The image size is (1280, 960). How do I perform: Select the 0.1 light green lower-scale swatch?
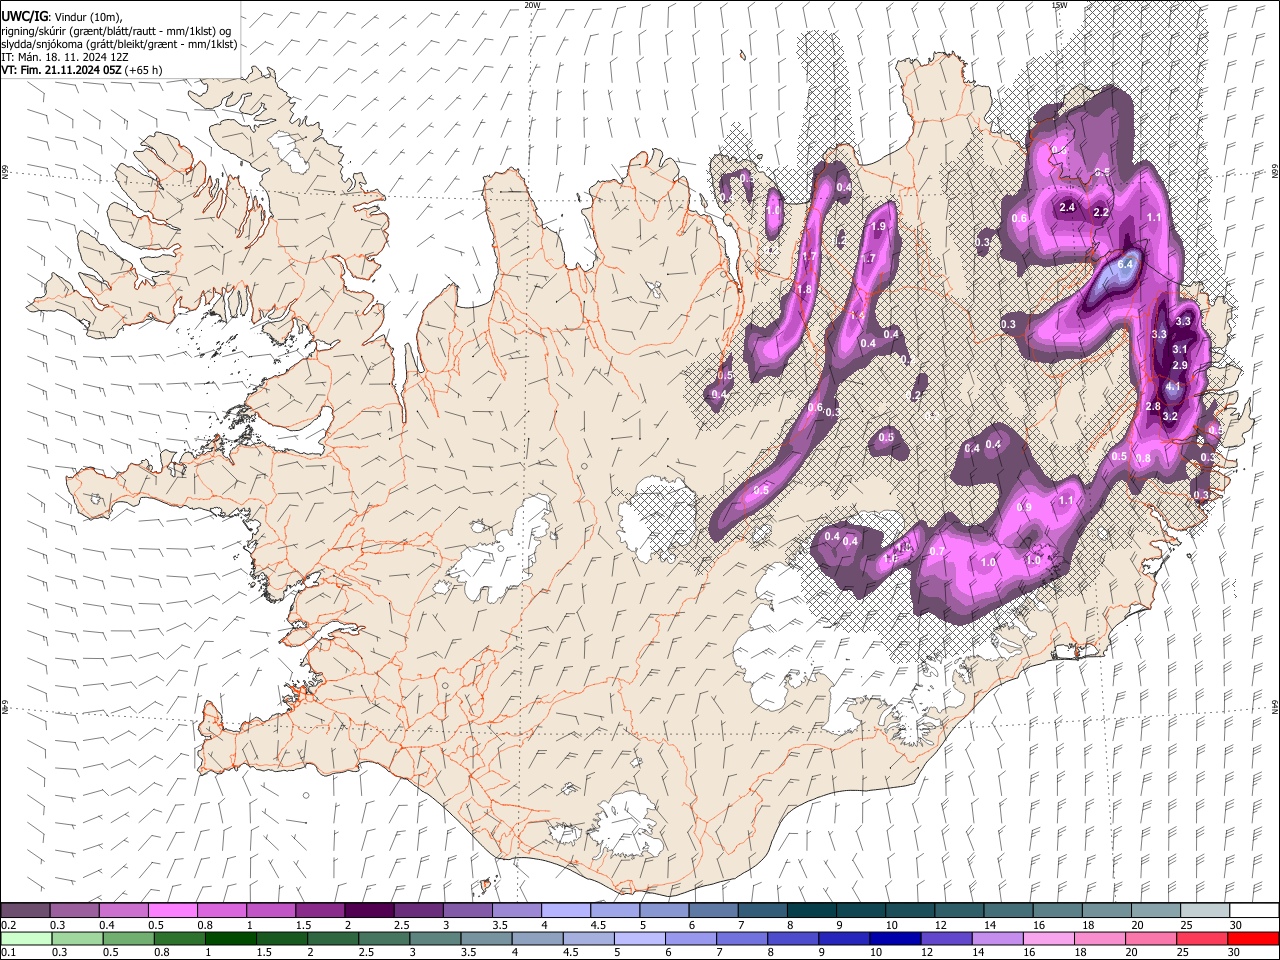26,938
